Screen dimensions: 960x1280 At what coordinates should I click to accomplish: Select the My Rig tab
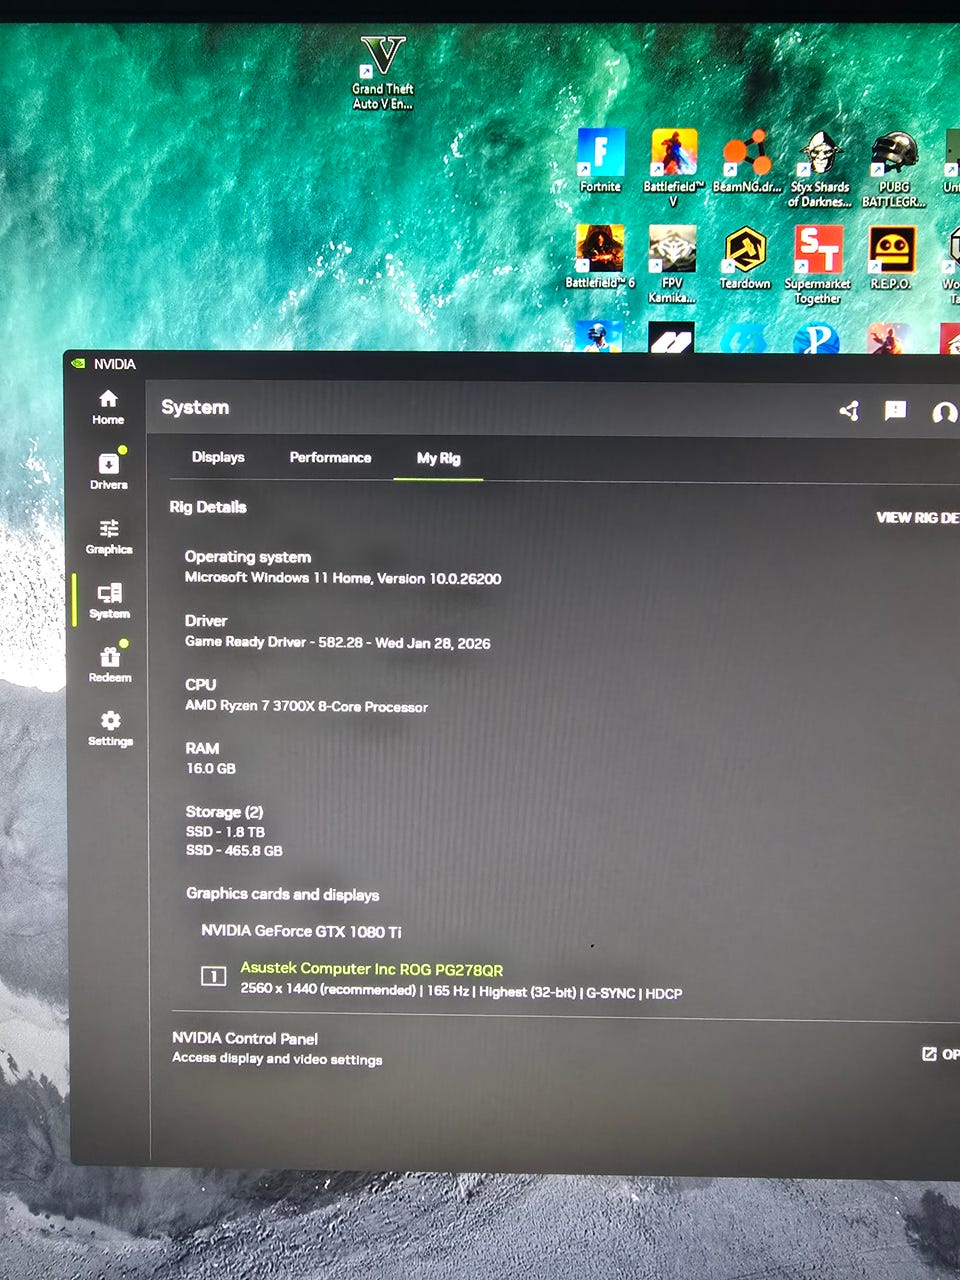[438, 458]
